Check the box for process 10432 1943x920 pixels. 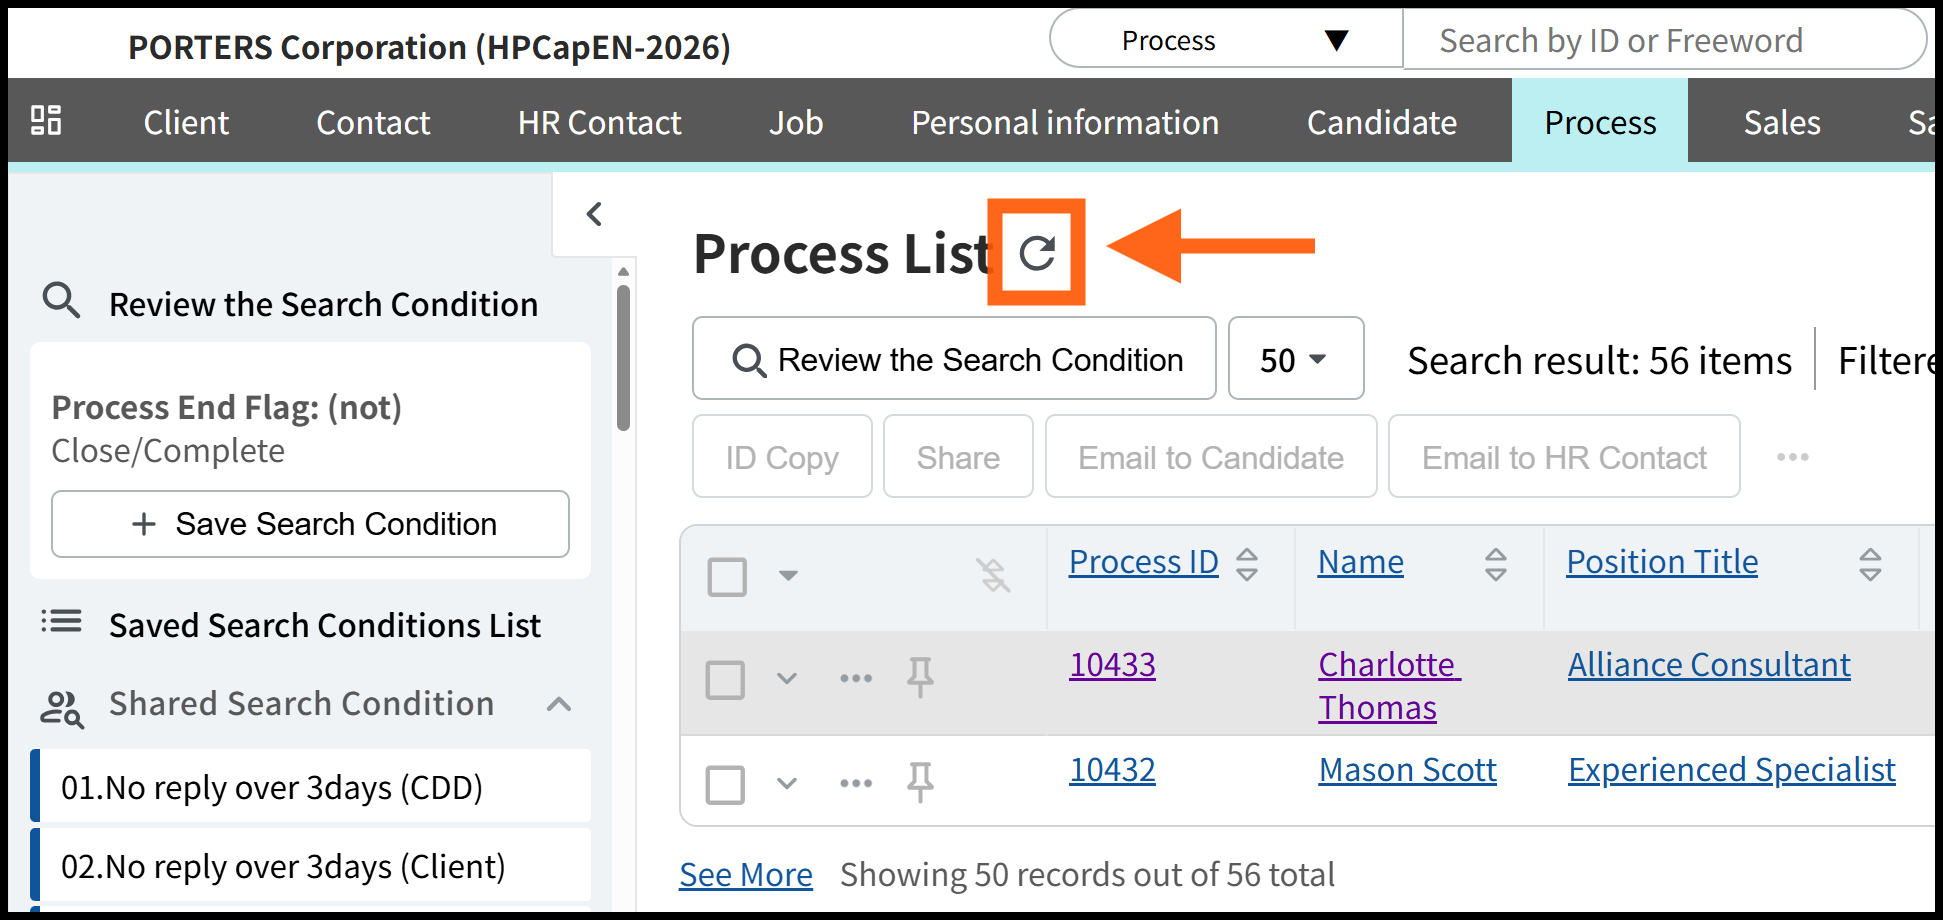click(725, 785)
